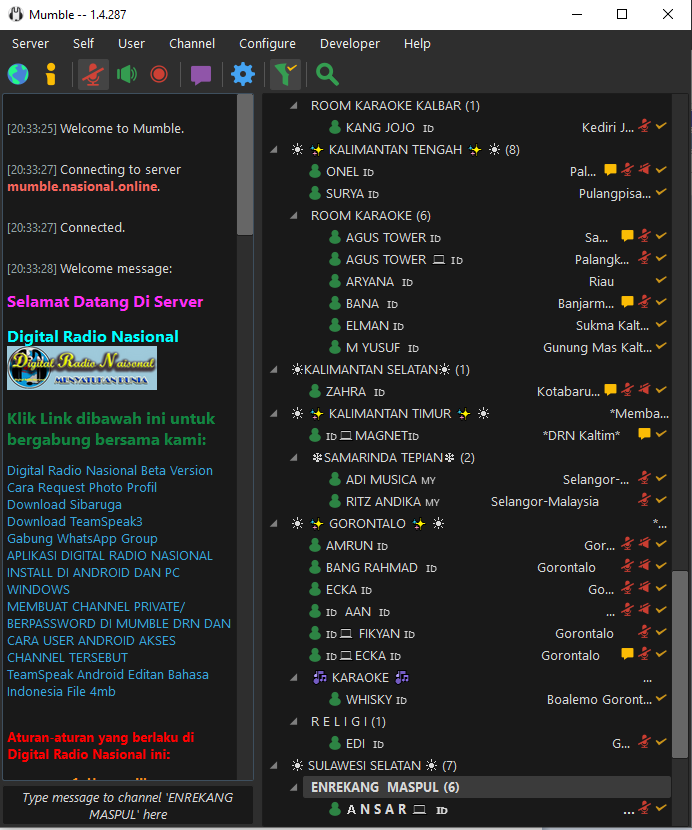Toggle the channel filter button
This screenshot has width=692, height=830.
click(285, 74)
